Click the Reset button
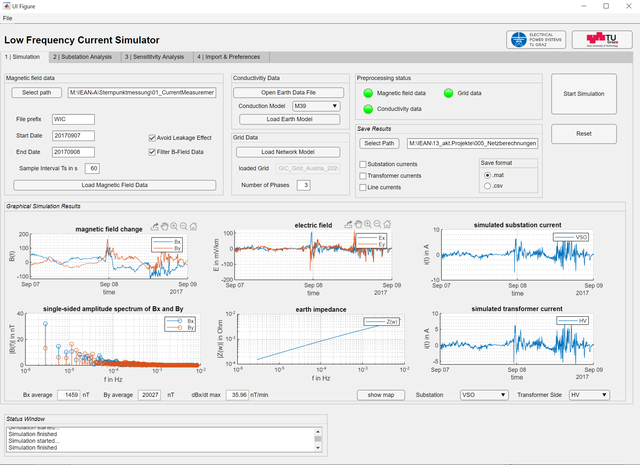Viewport: 640px width, 465px height. click(584, 134)
